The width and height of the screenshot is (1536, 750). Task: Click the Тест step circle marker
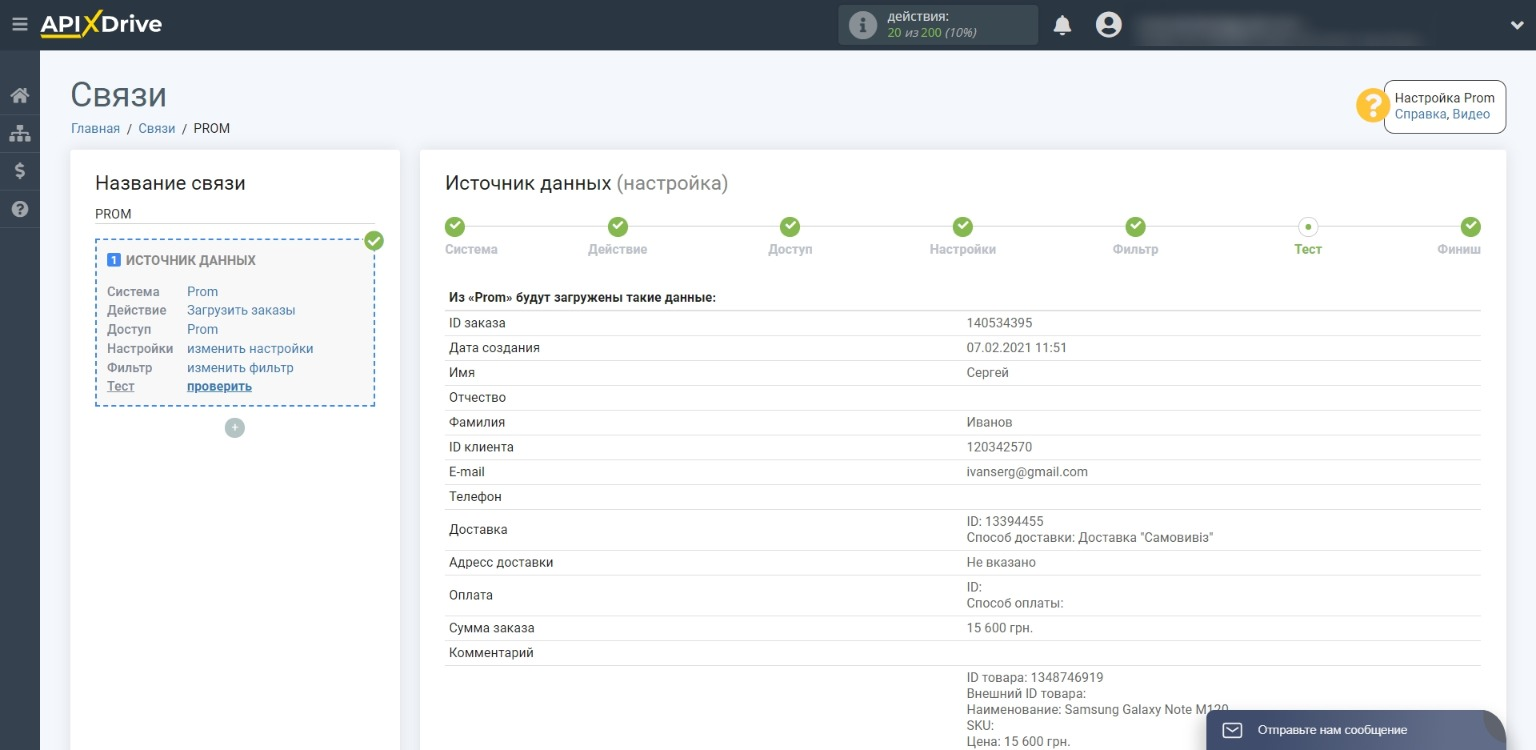point(1308,227)
